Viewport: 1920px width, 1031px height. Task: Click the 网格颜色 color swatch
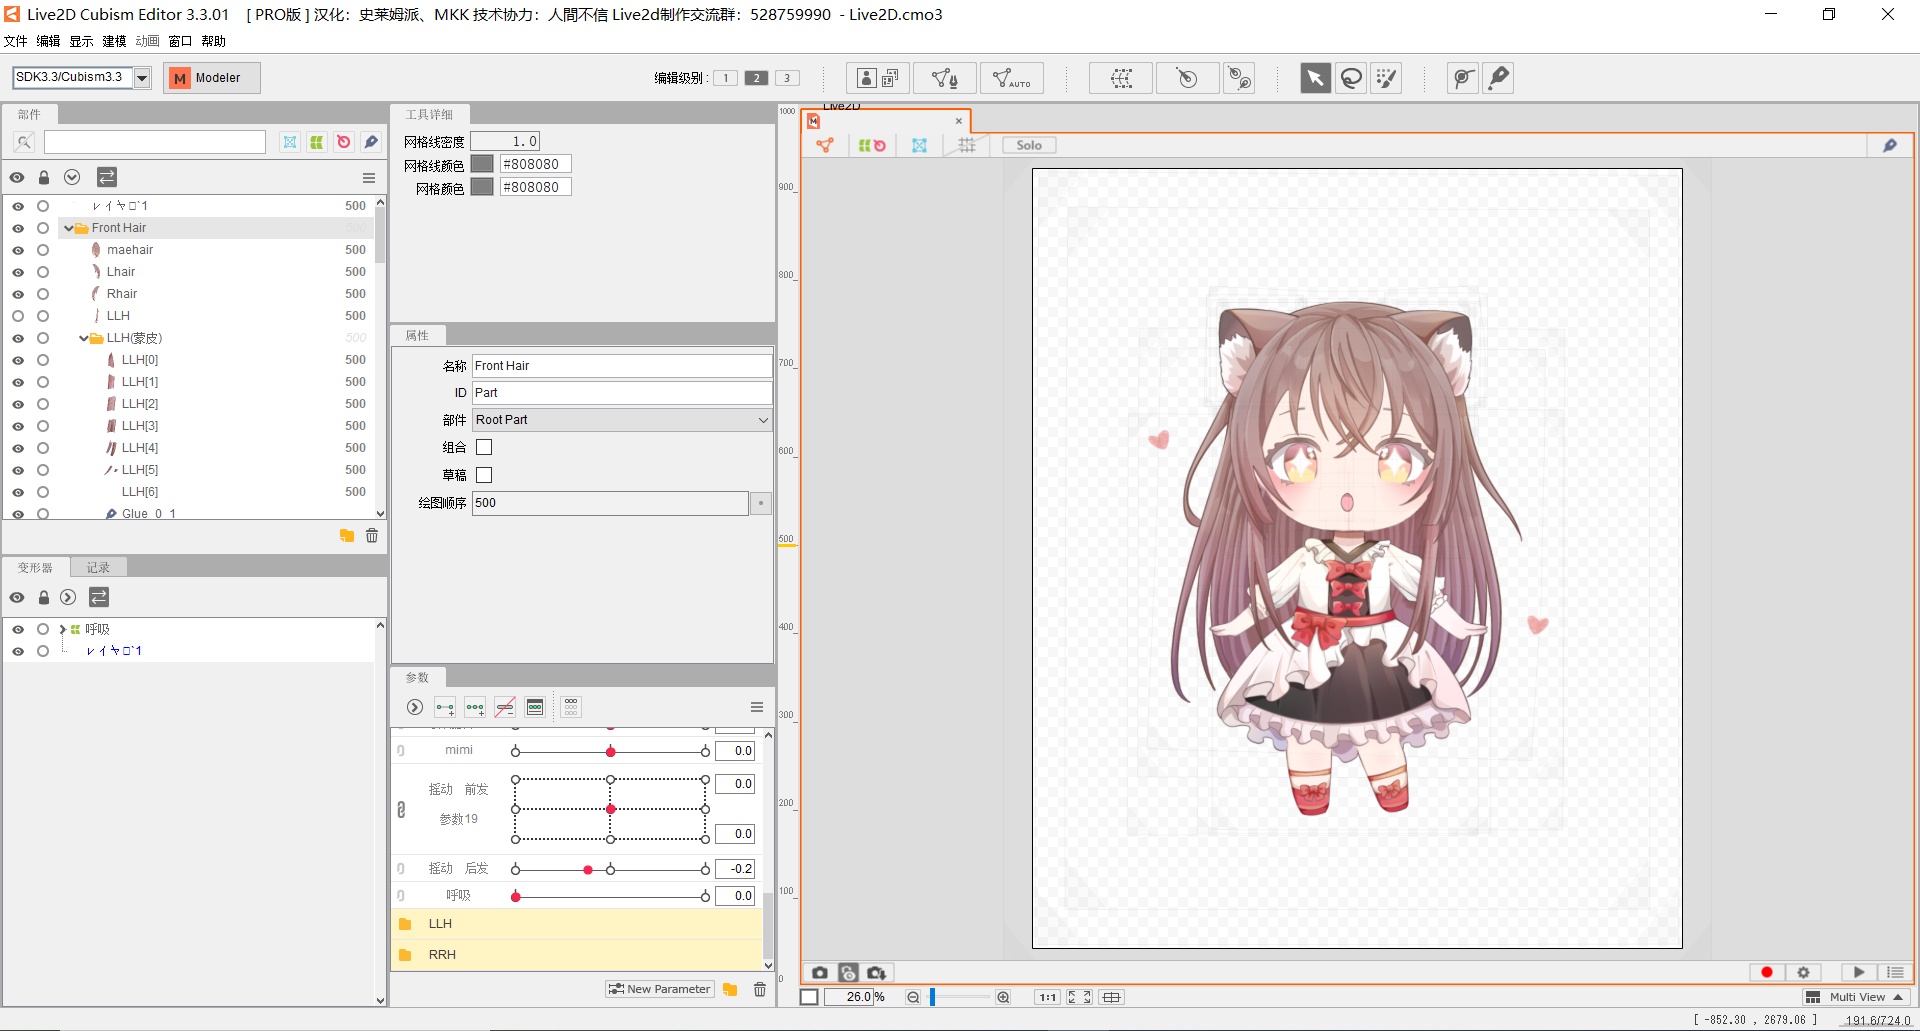click(x=482, y=187)
